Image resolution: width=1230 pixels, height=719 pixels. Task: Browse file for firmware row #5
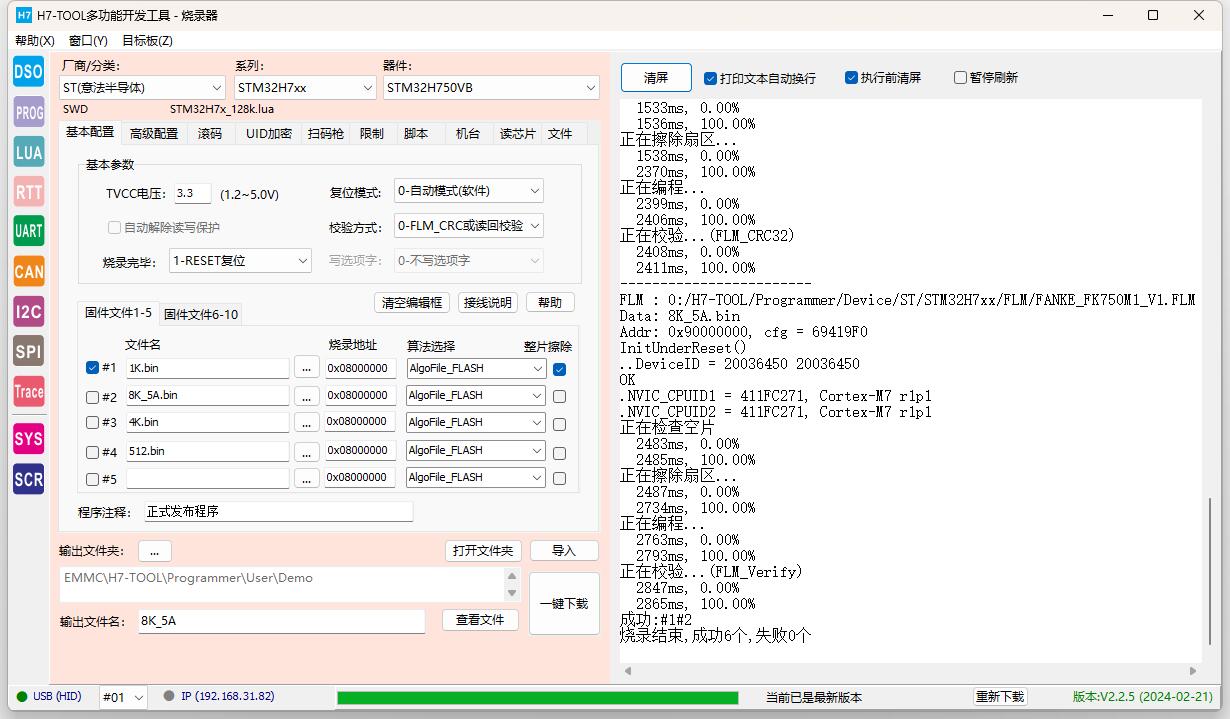point(307,478)
